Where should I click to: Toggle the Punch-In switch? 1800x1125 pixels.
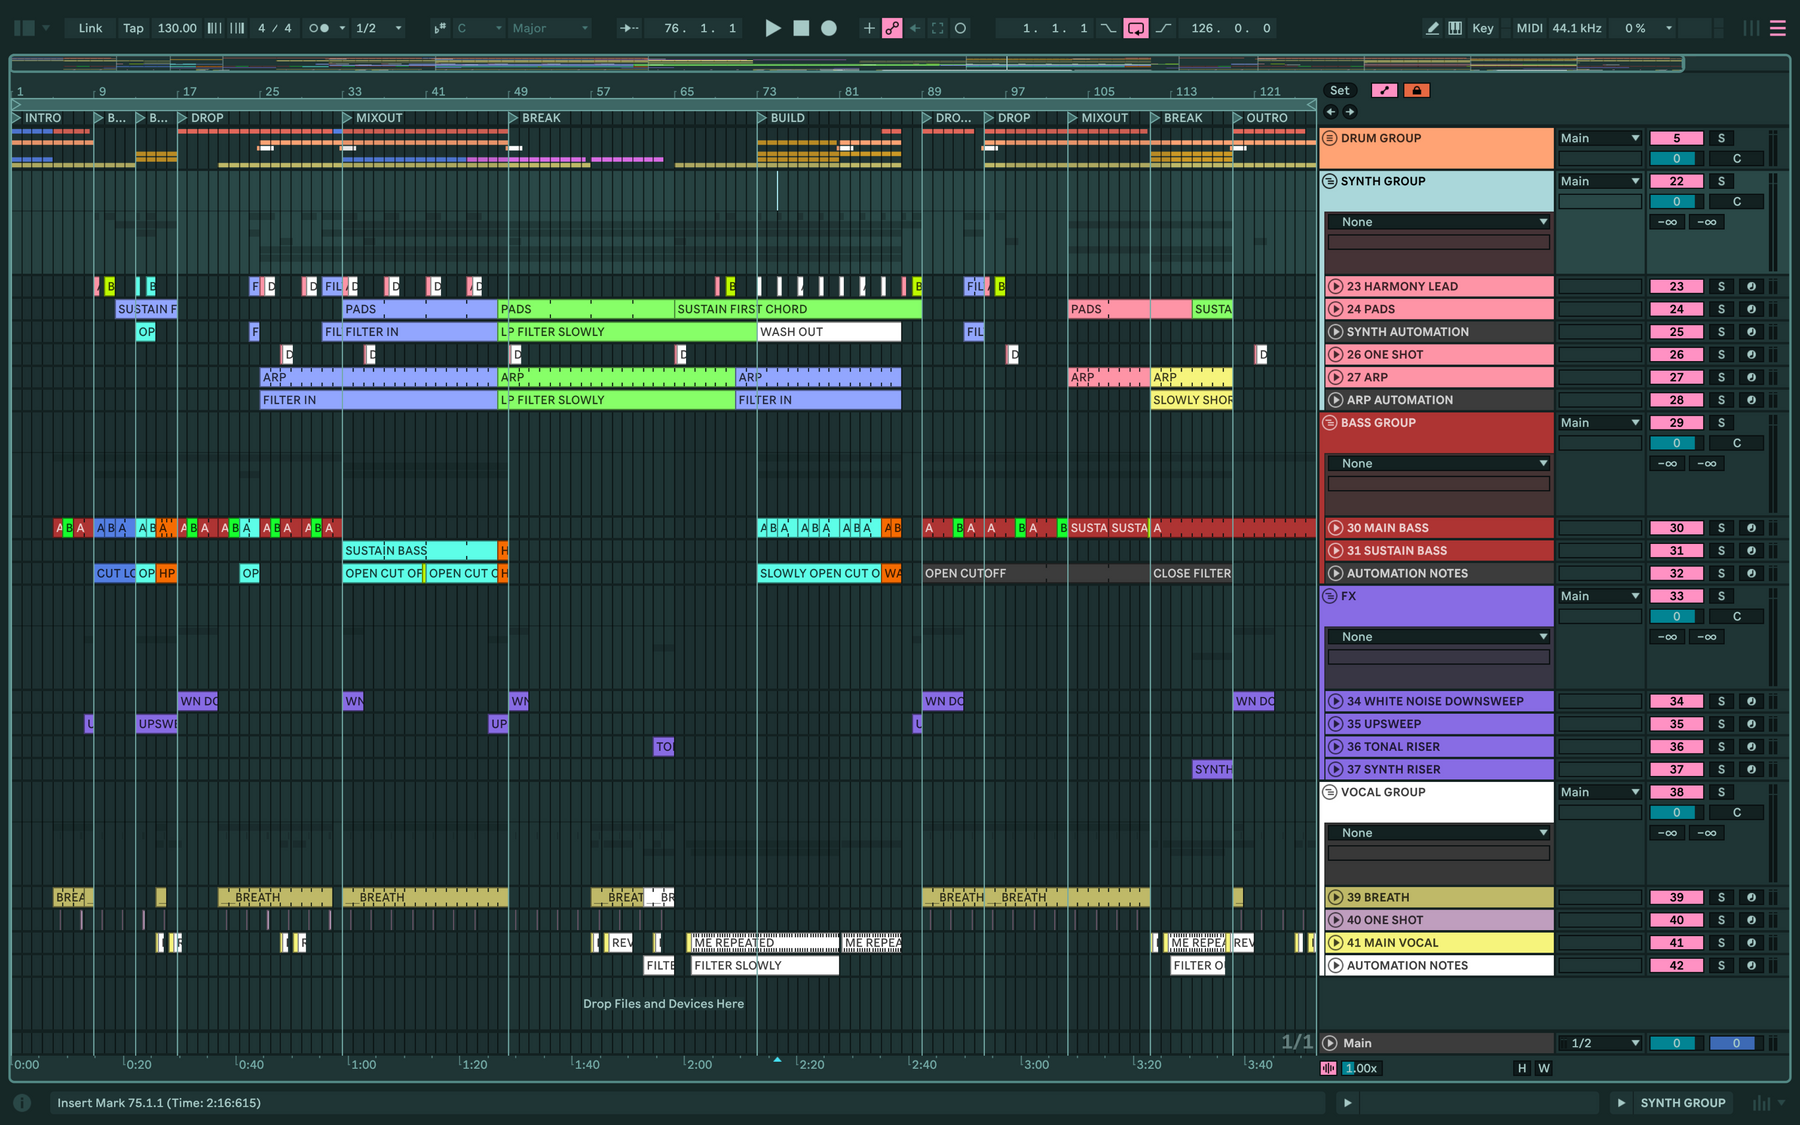tap(1108, 28)
